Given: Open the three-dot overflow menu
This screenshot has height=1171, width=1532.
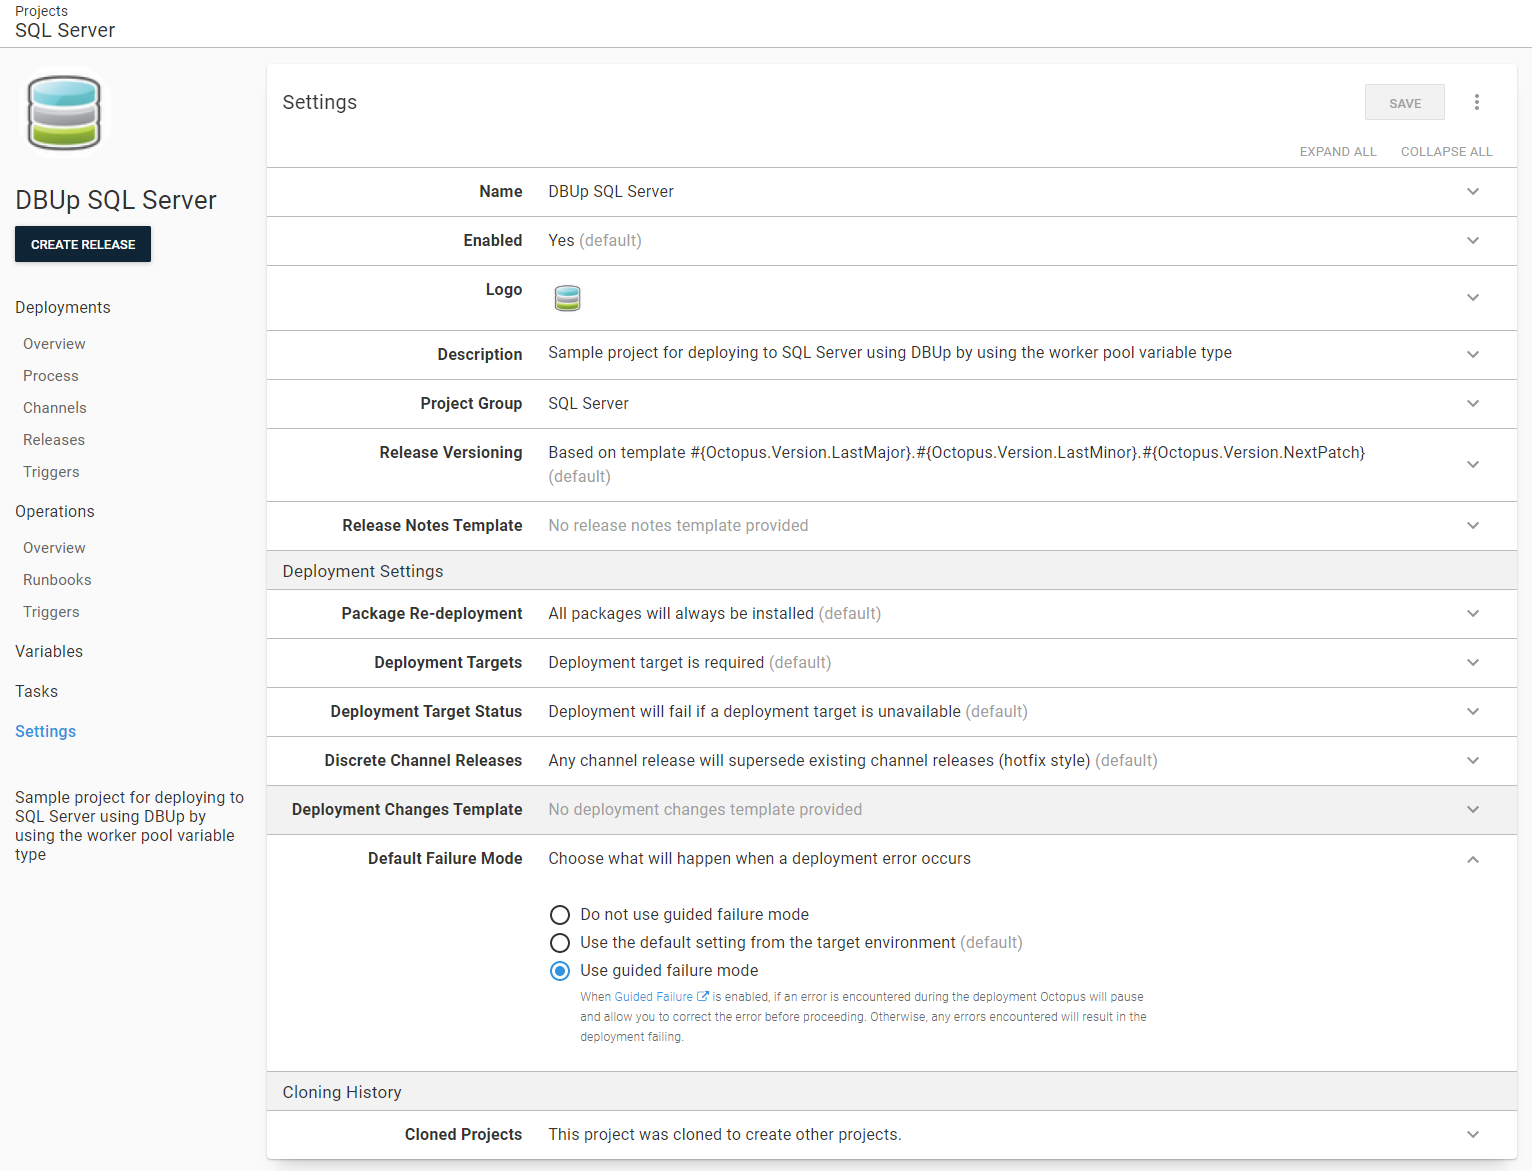Looking at the screenshot, I should [1476, 102].
